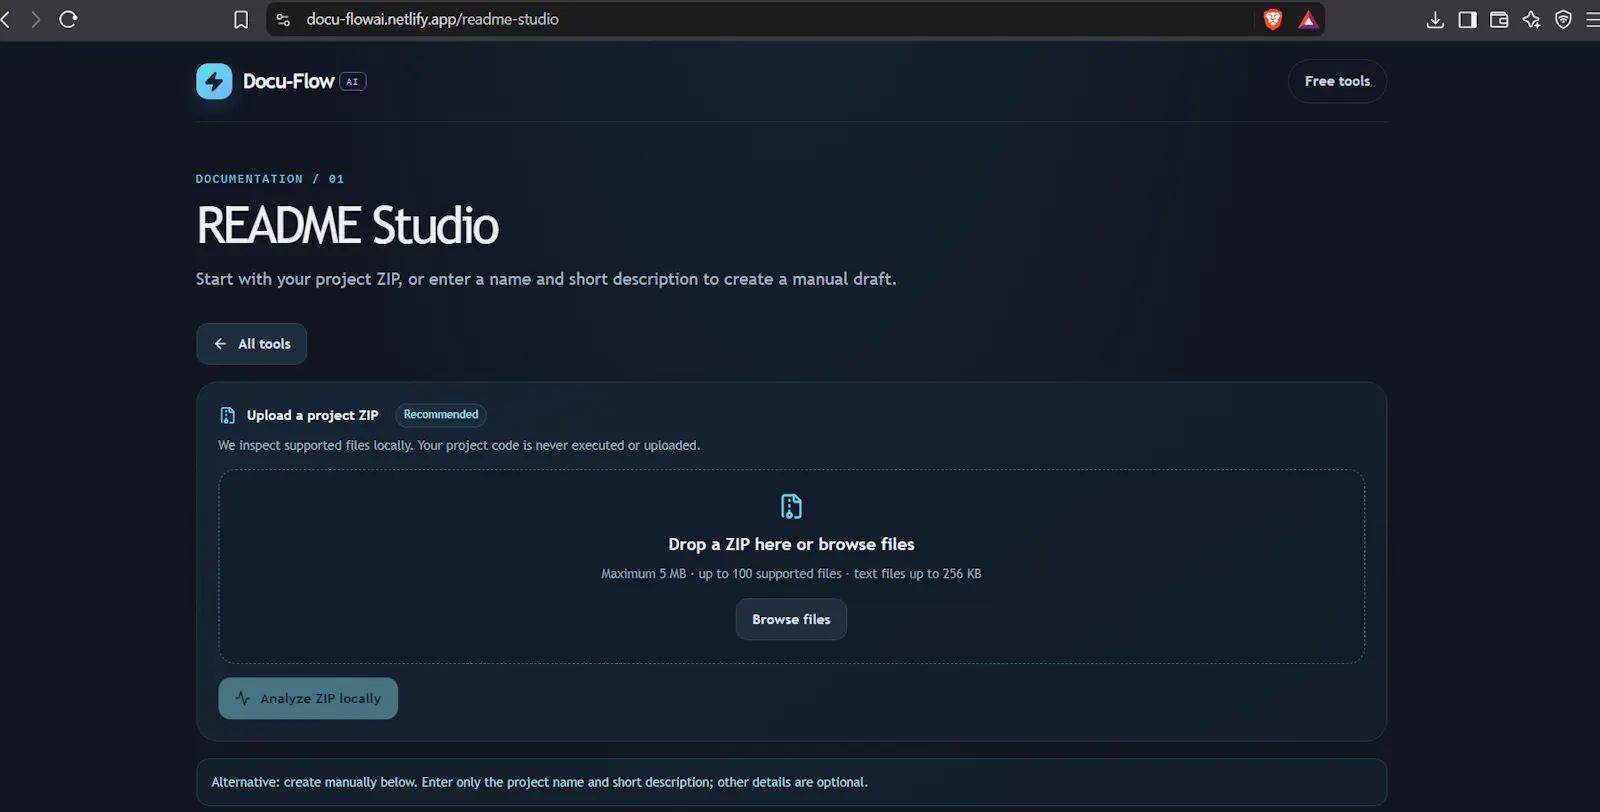Open Brave Rewards triangle icon
This screenshot has width=1600, height=812.
pyautogui.click(x=1308, y=19)
